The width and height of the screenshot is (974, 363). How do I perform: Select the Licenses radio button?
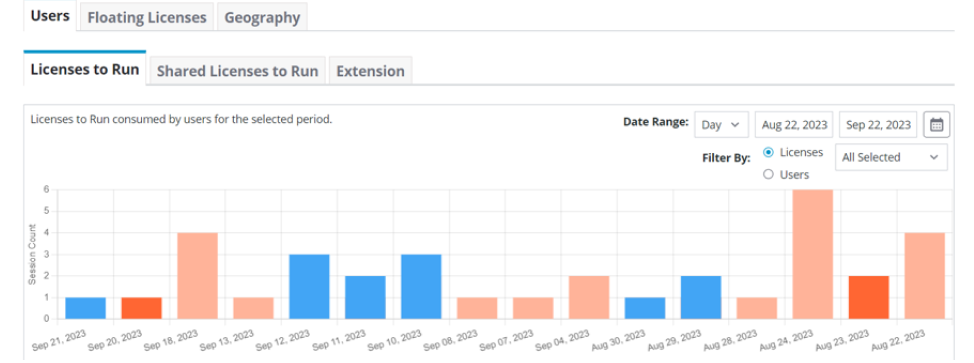(768, 152)
